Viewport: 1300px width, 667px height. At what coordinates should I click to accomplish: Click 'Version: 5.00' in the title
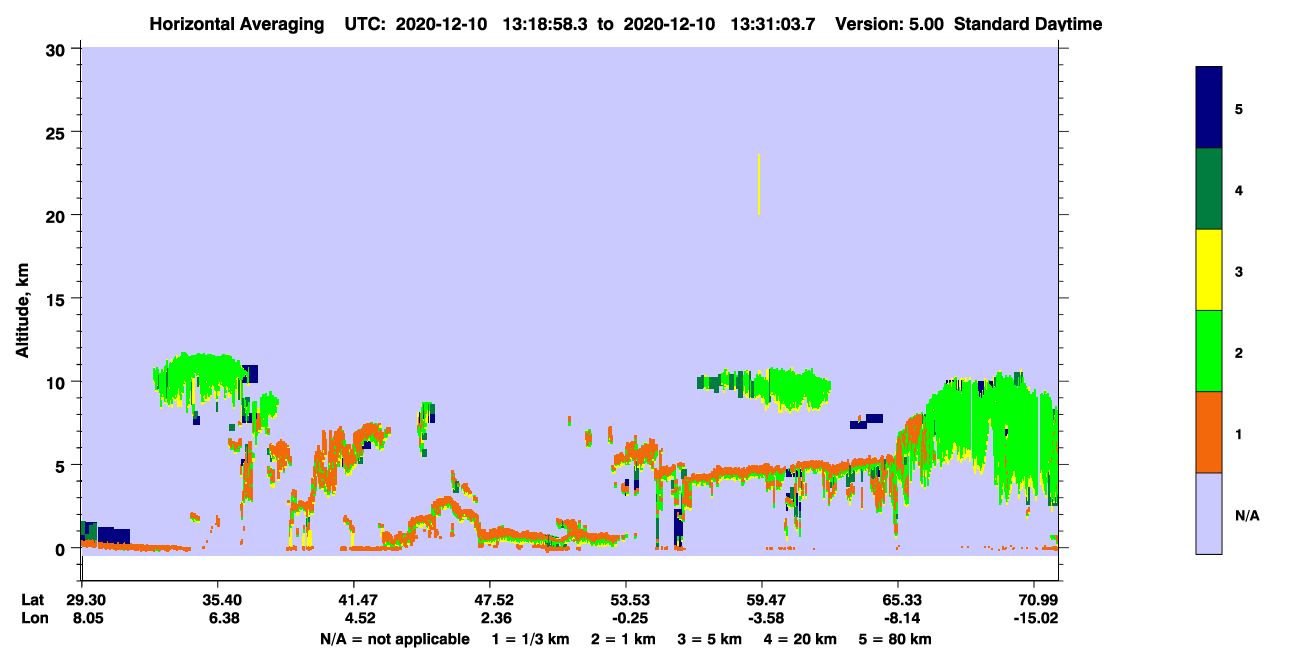888,24
